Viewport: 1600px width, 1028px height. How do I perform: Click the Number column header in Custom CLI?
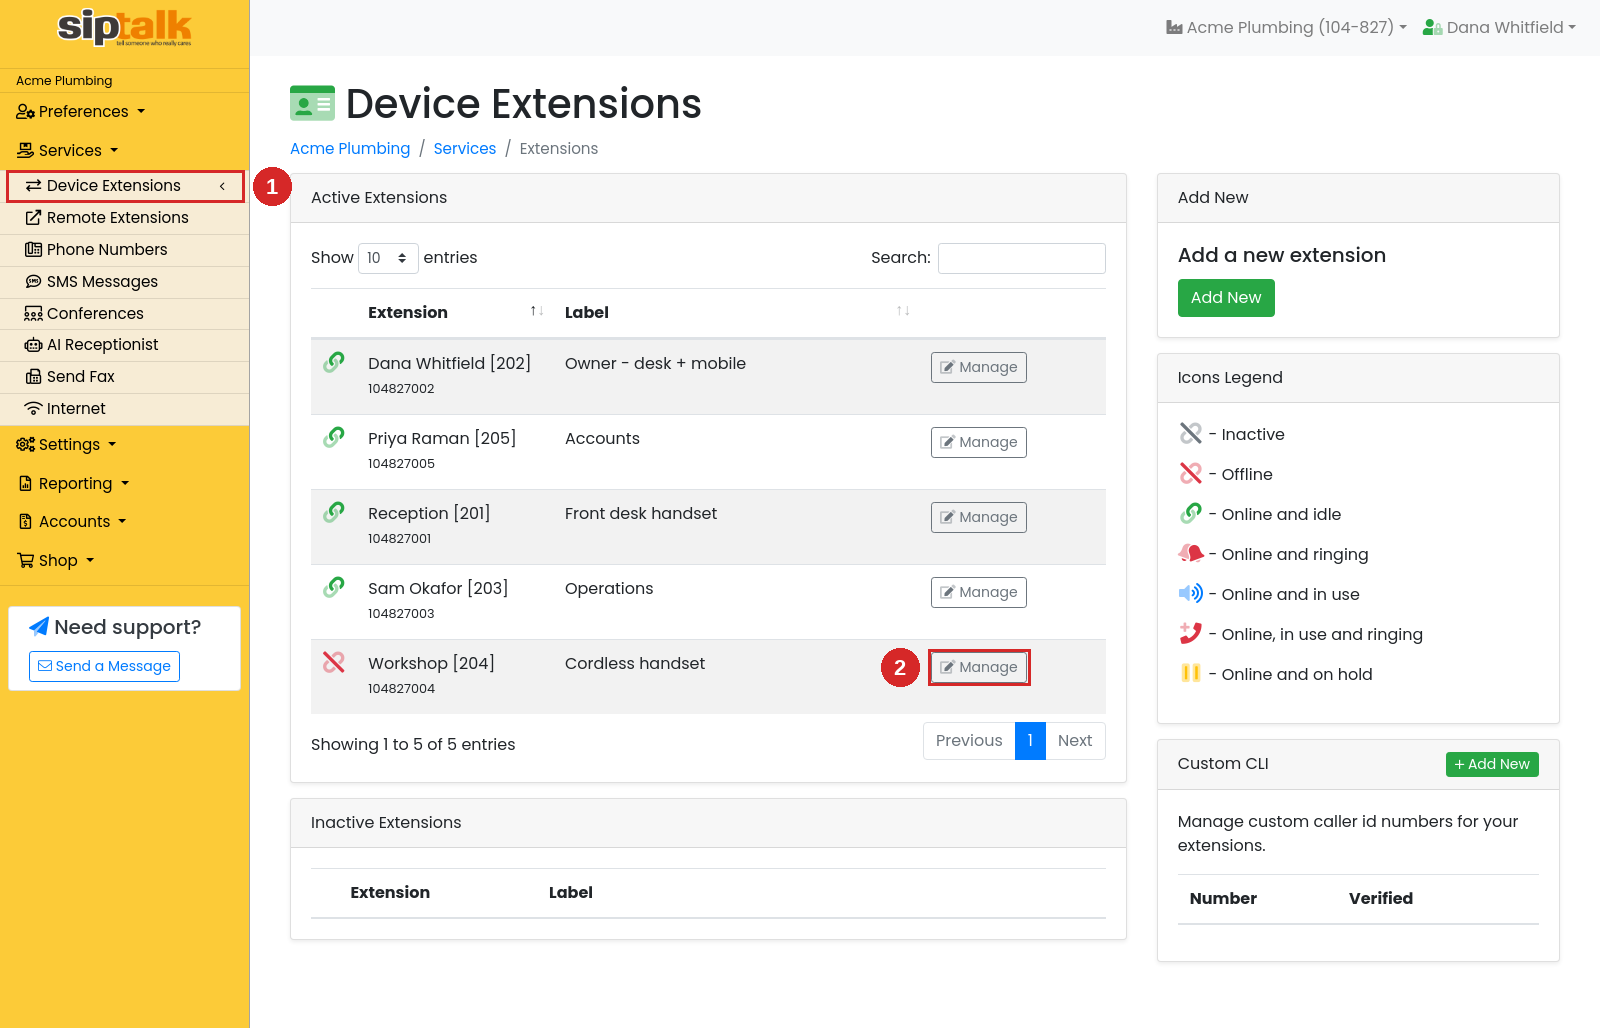pos(1223,898)
